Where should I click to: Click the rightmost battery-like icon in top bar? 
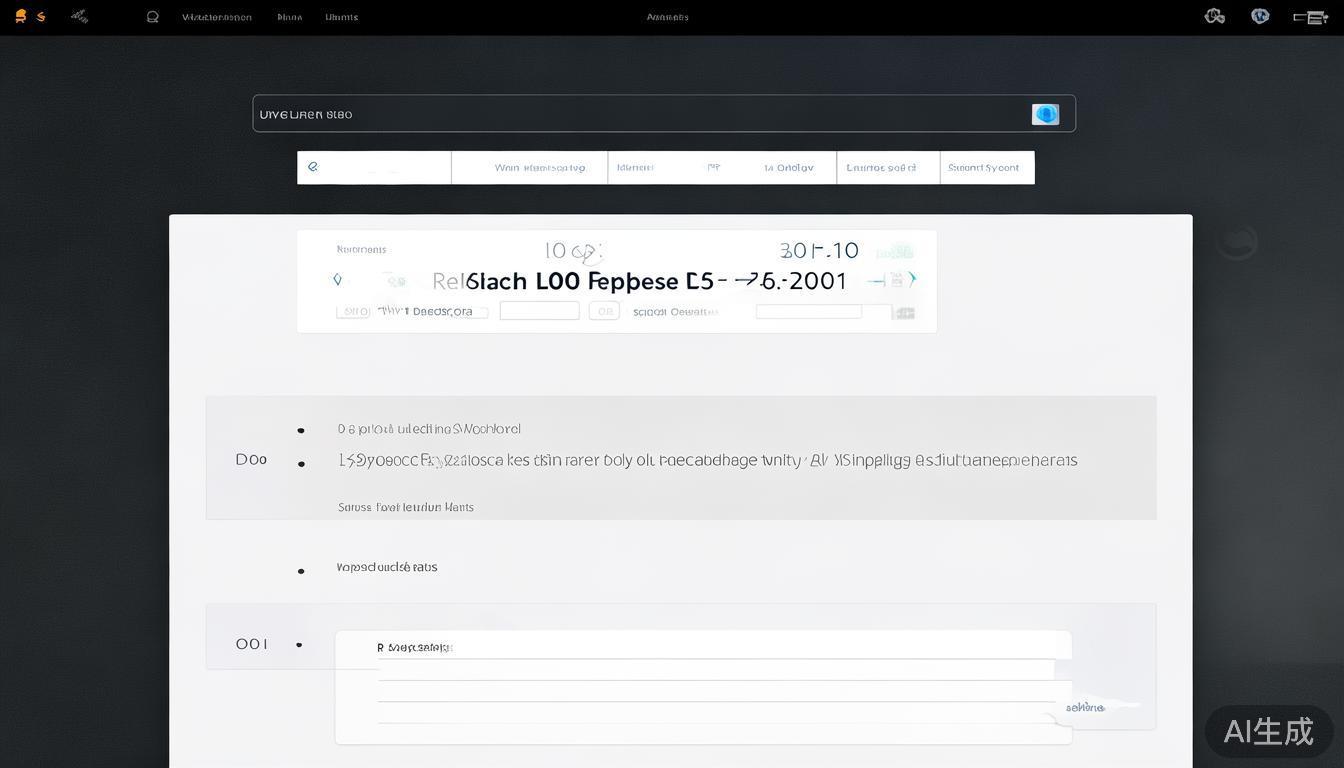[x=1310, y=17]
